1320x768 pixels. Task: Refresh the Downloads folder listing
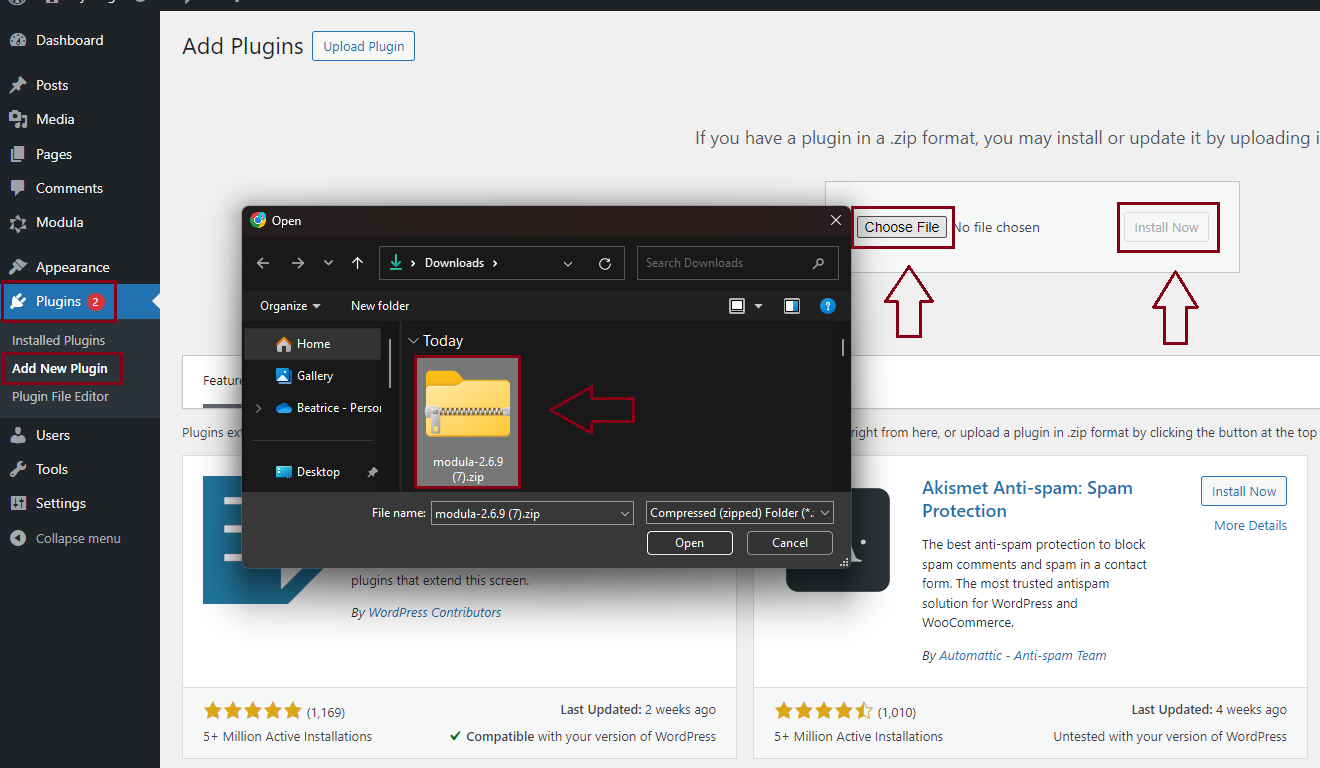[x=604, y=264]
